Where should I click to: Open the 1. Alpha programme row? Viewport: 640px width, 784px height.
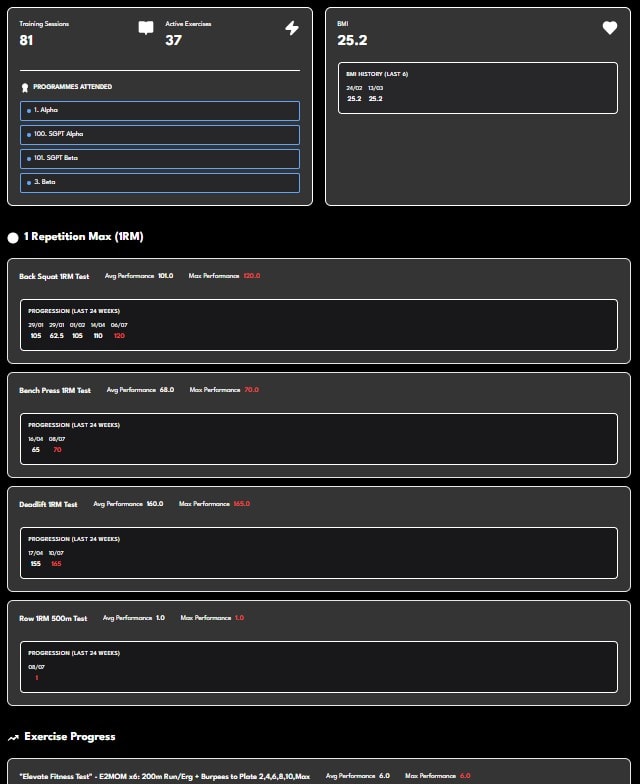160,110
